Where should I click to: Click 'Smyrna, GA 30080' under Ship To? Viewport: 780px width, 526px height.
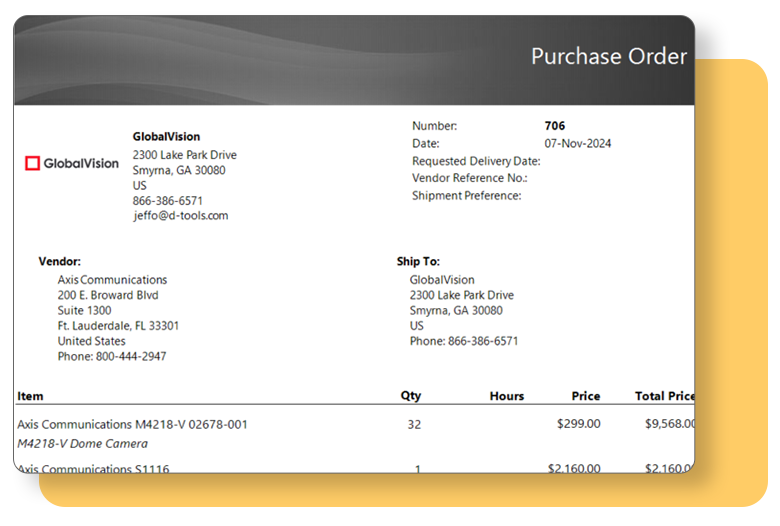pyautogui.click(x=456, y=311)
